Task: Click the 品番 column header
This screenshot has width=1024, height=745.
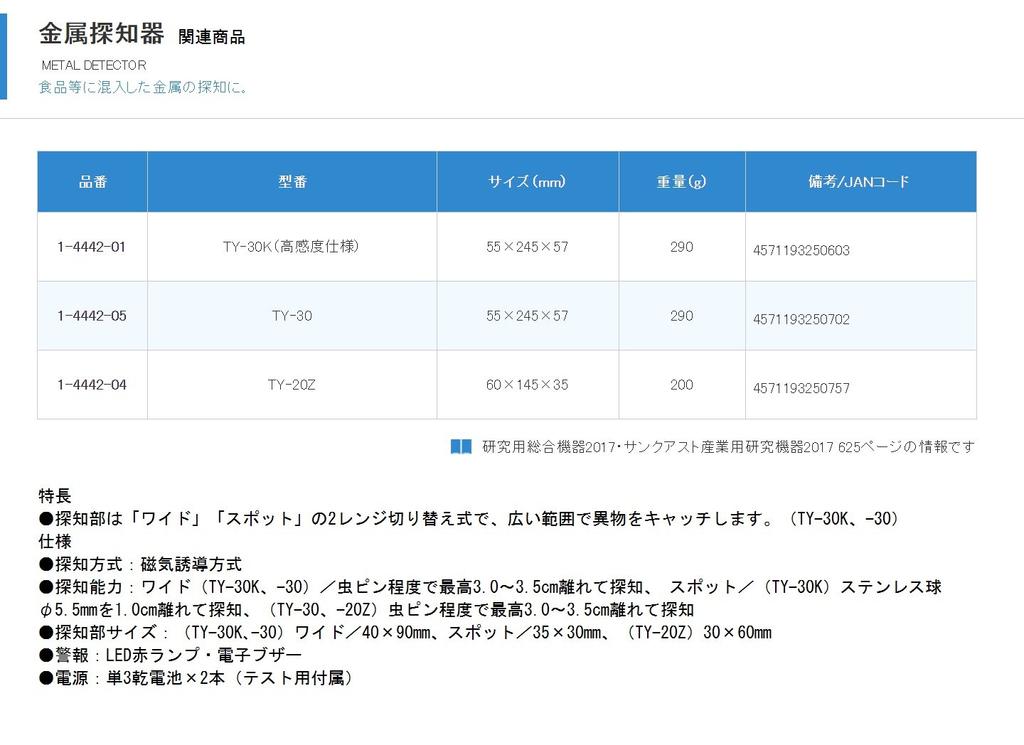Action: tap(92, 182)
